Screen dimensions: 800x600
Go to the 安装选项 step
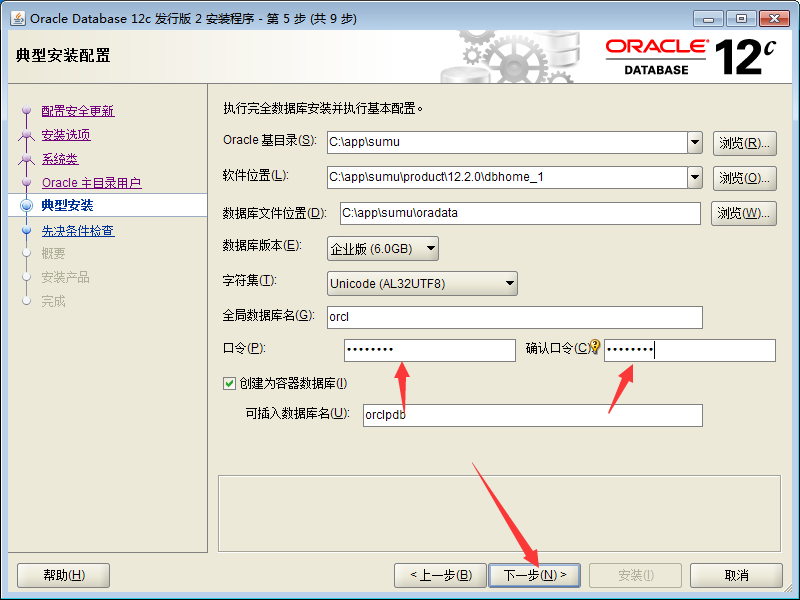tap(66, 135)
